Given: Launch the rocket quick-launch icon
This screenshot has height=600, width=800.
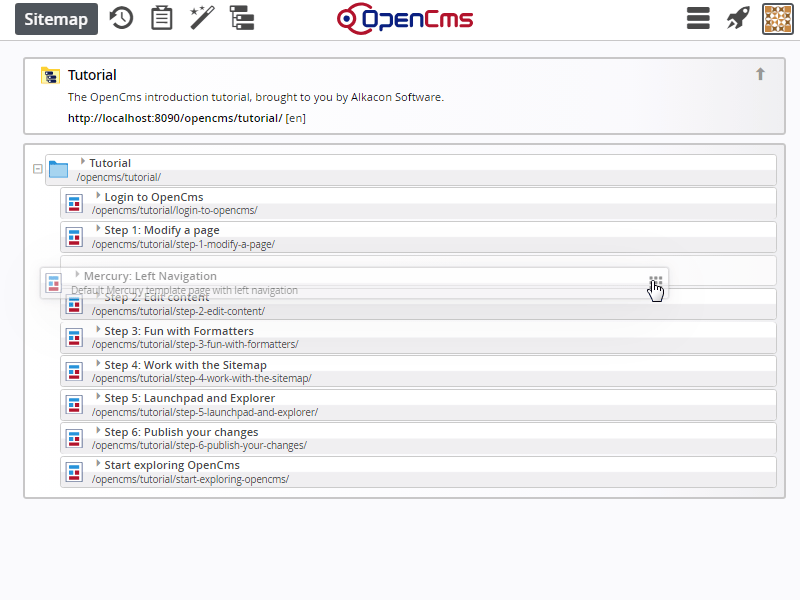Looking at the screenshot, I should pos(738,18).
